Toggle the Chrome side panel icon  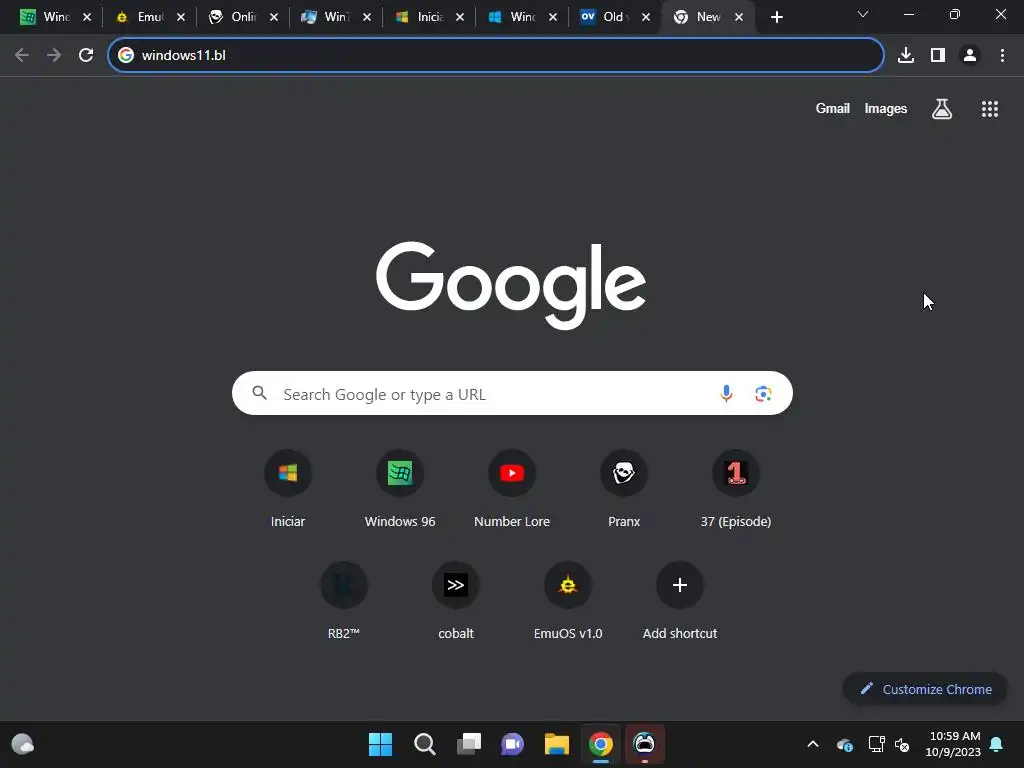938,55
